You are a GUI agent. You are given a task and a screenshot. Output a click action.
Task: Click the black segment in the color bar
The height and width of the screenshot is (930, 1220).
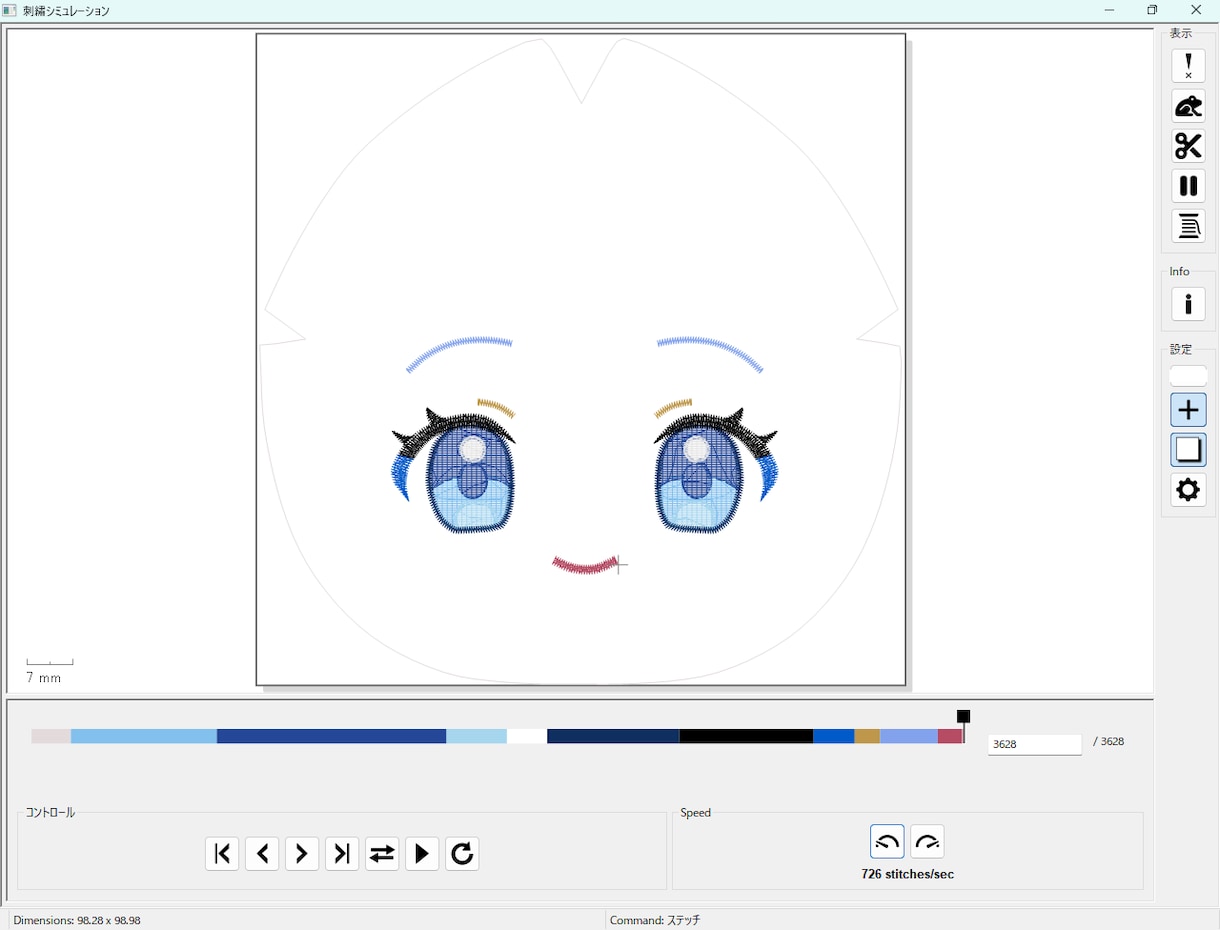click(746, 736)
